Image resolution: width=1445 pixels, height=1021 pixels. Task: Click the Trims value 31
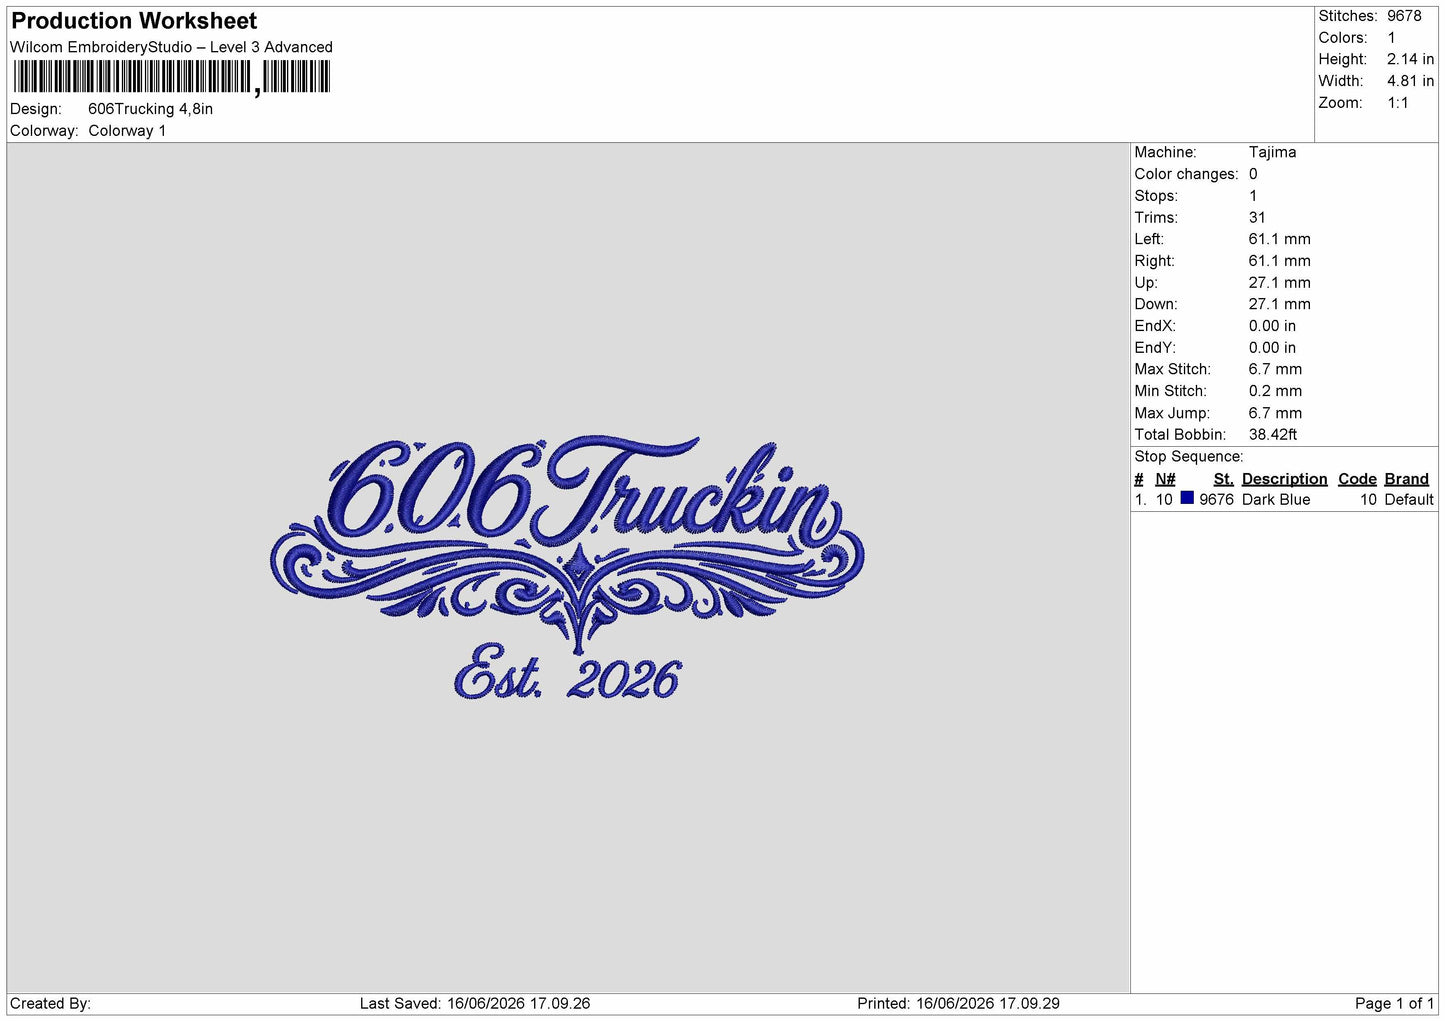(x=1257, y=217)
